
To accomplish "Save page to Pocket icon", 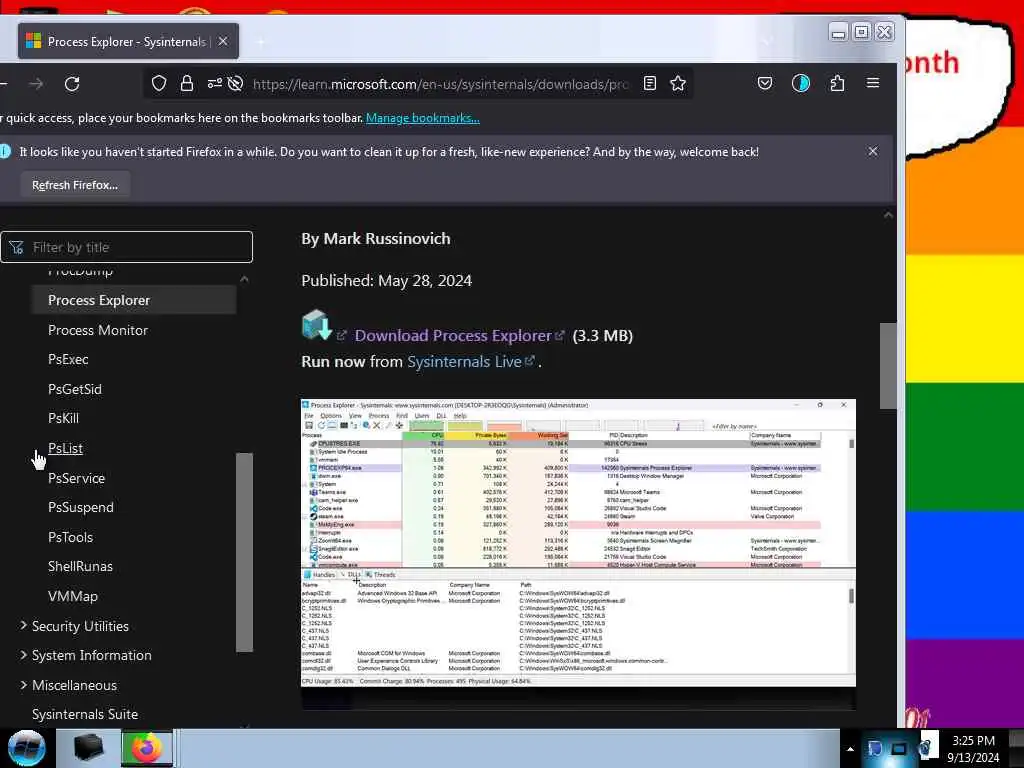I will point(765,84).
